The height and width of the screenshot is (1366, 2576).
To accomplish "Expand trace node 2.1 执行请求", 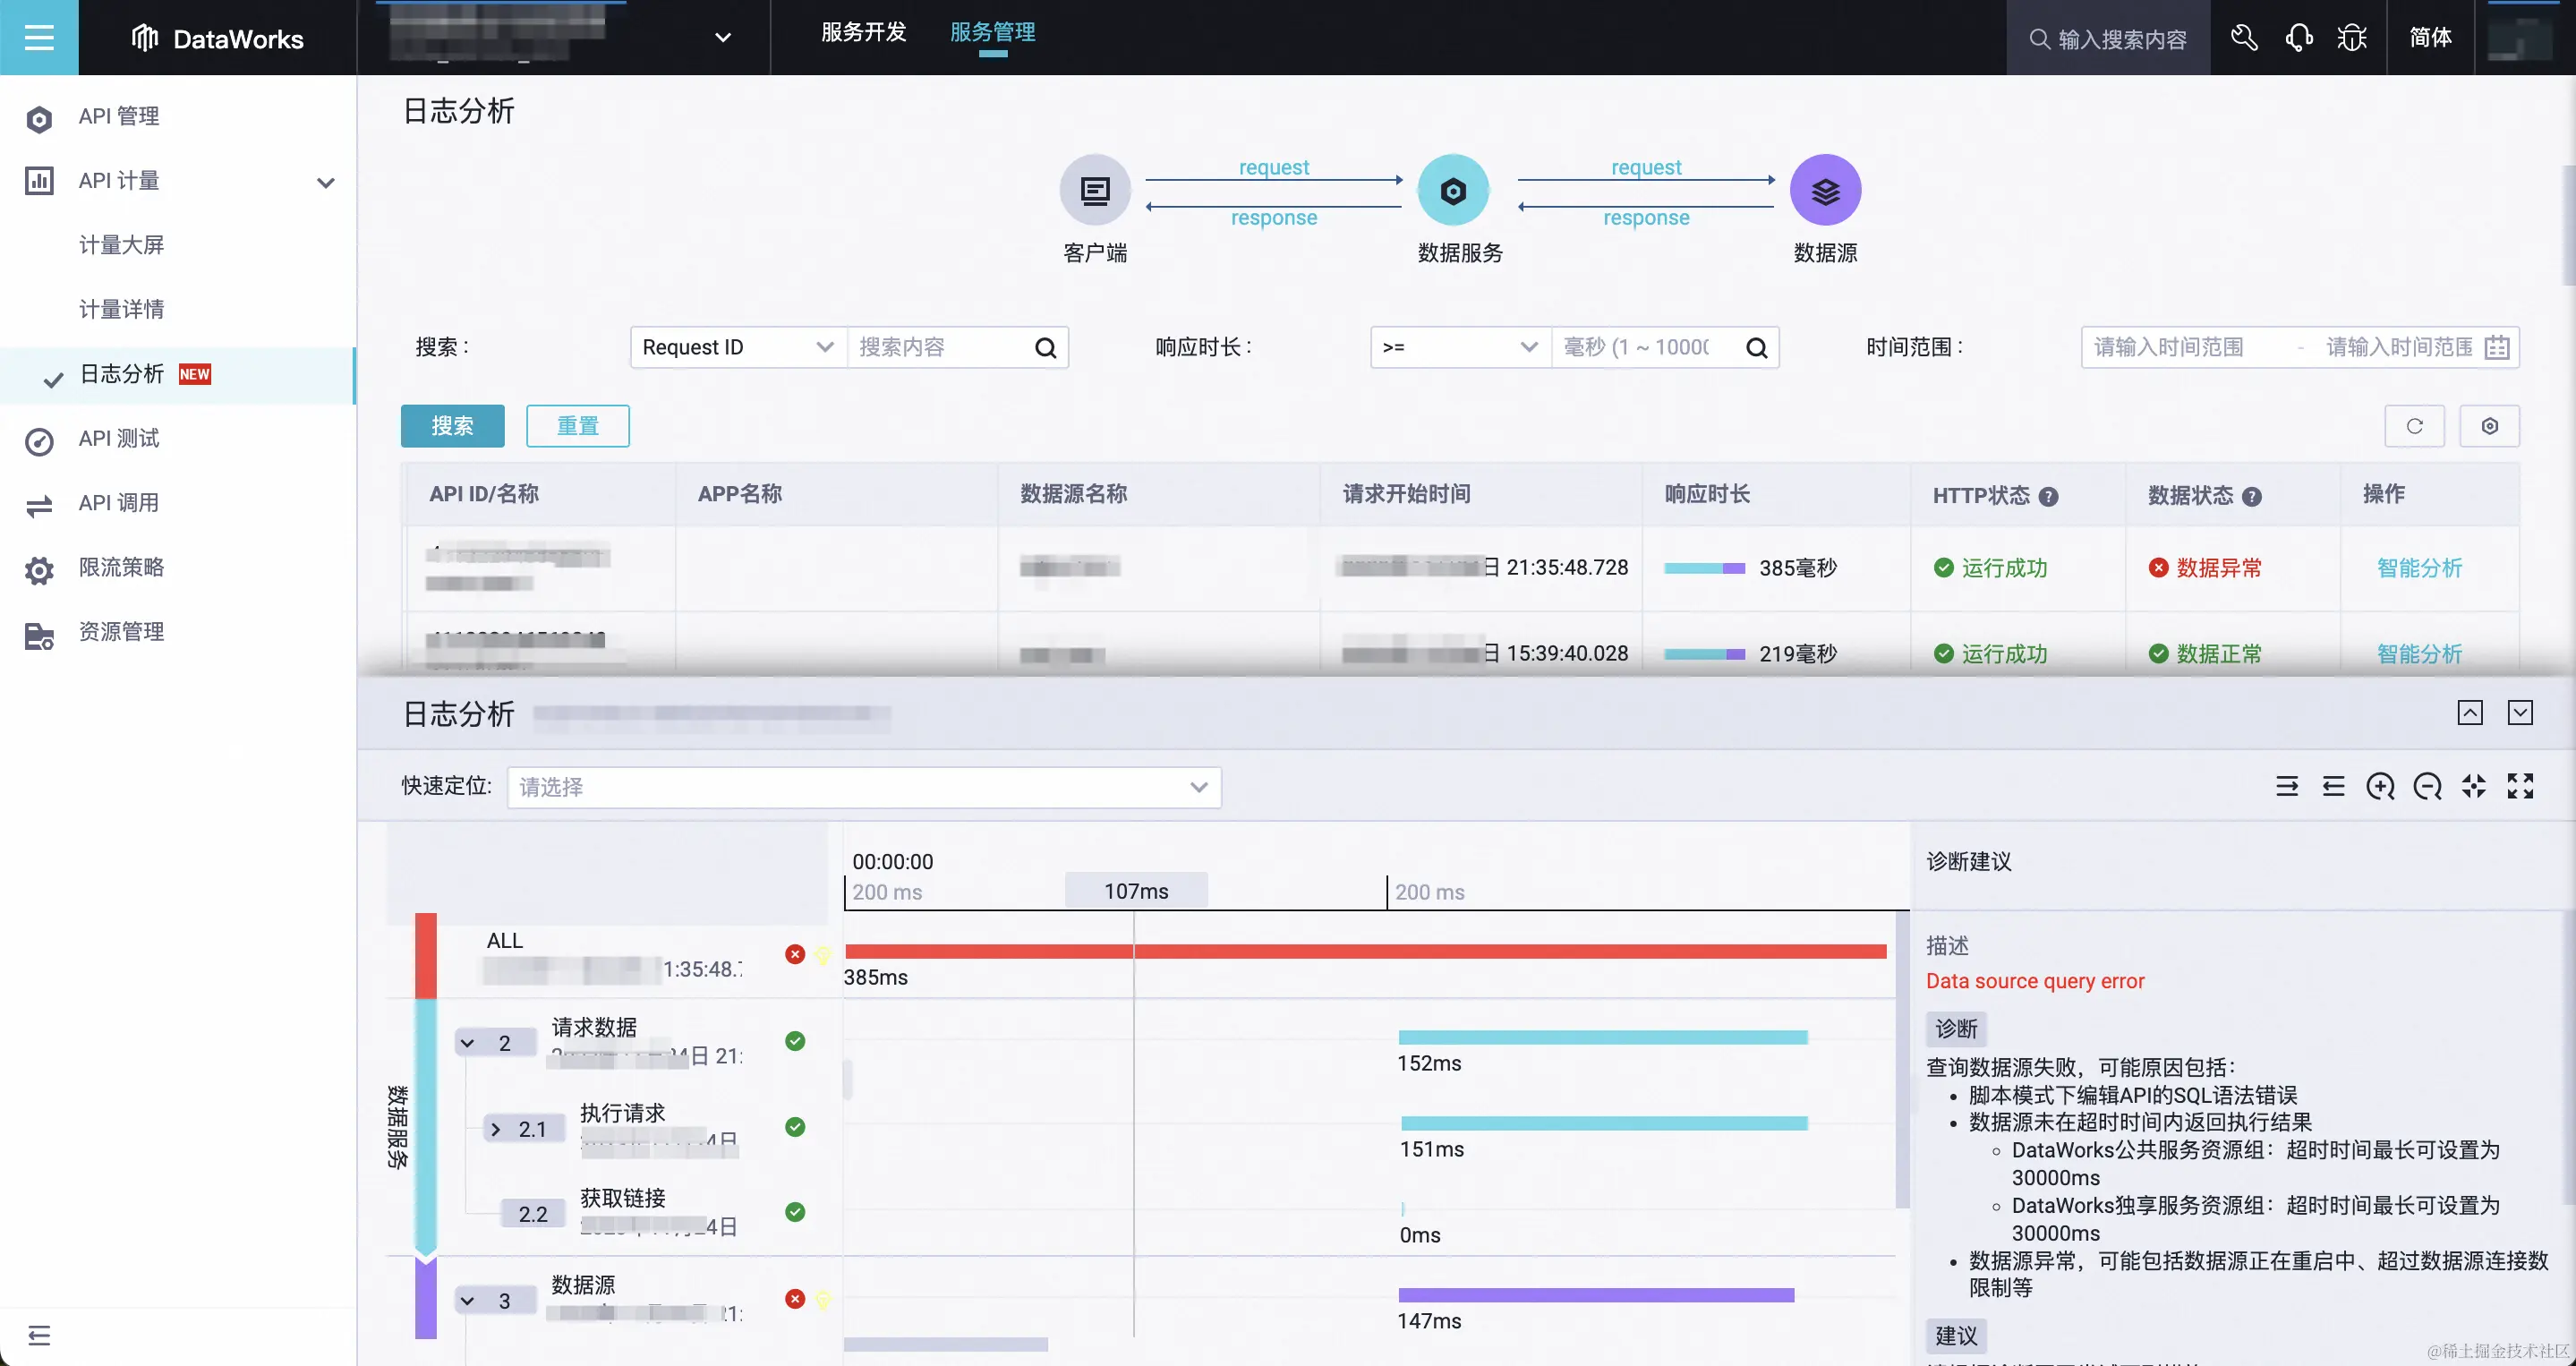I will pyautogui.click(x=495, y=1129).
